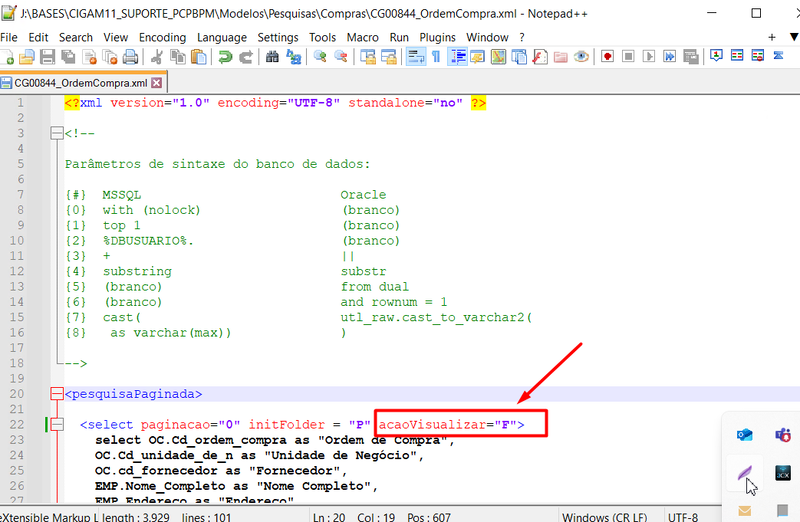The width and height of the screenshot is (800, 522).
Task: Toggle the Word Wrap button
Action: [416, 57]
